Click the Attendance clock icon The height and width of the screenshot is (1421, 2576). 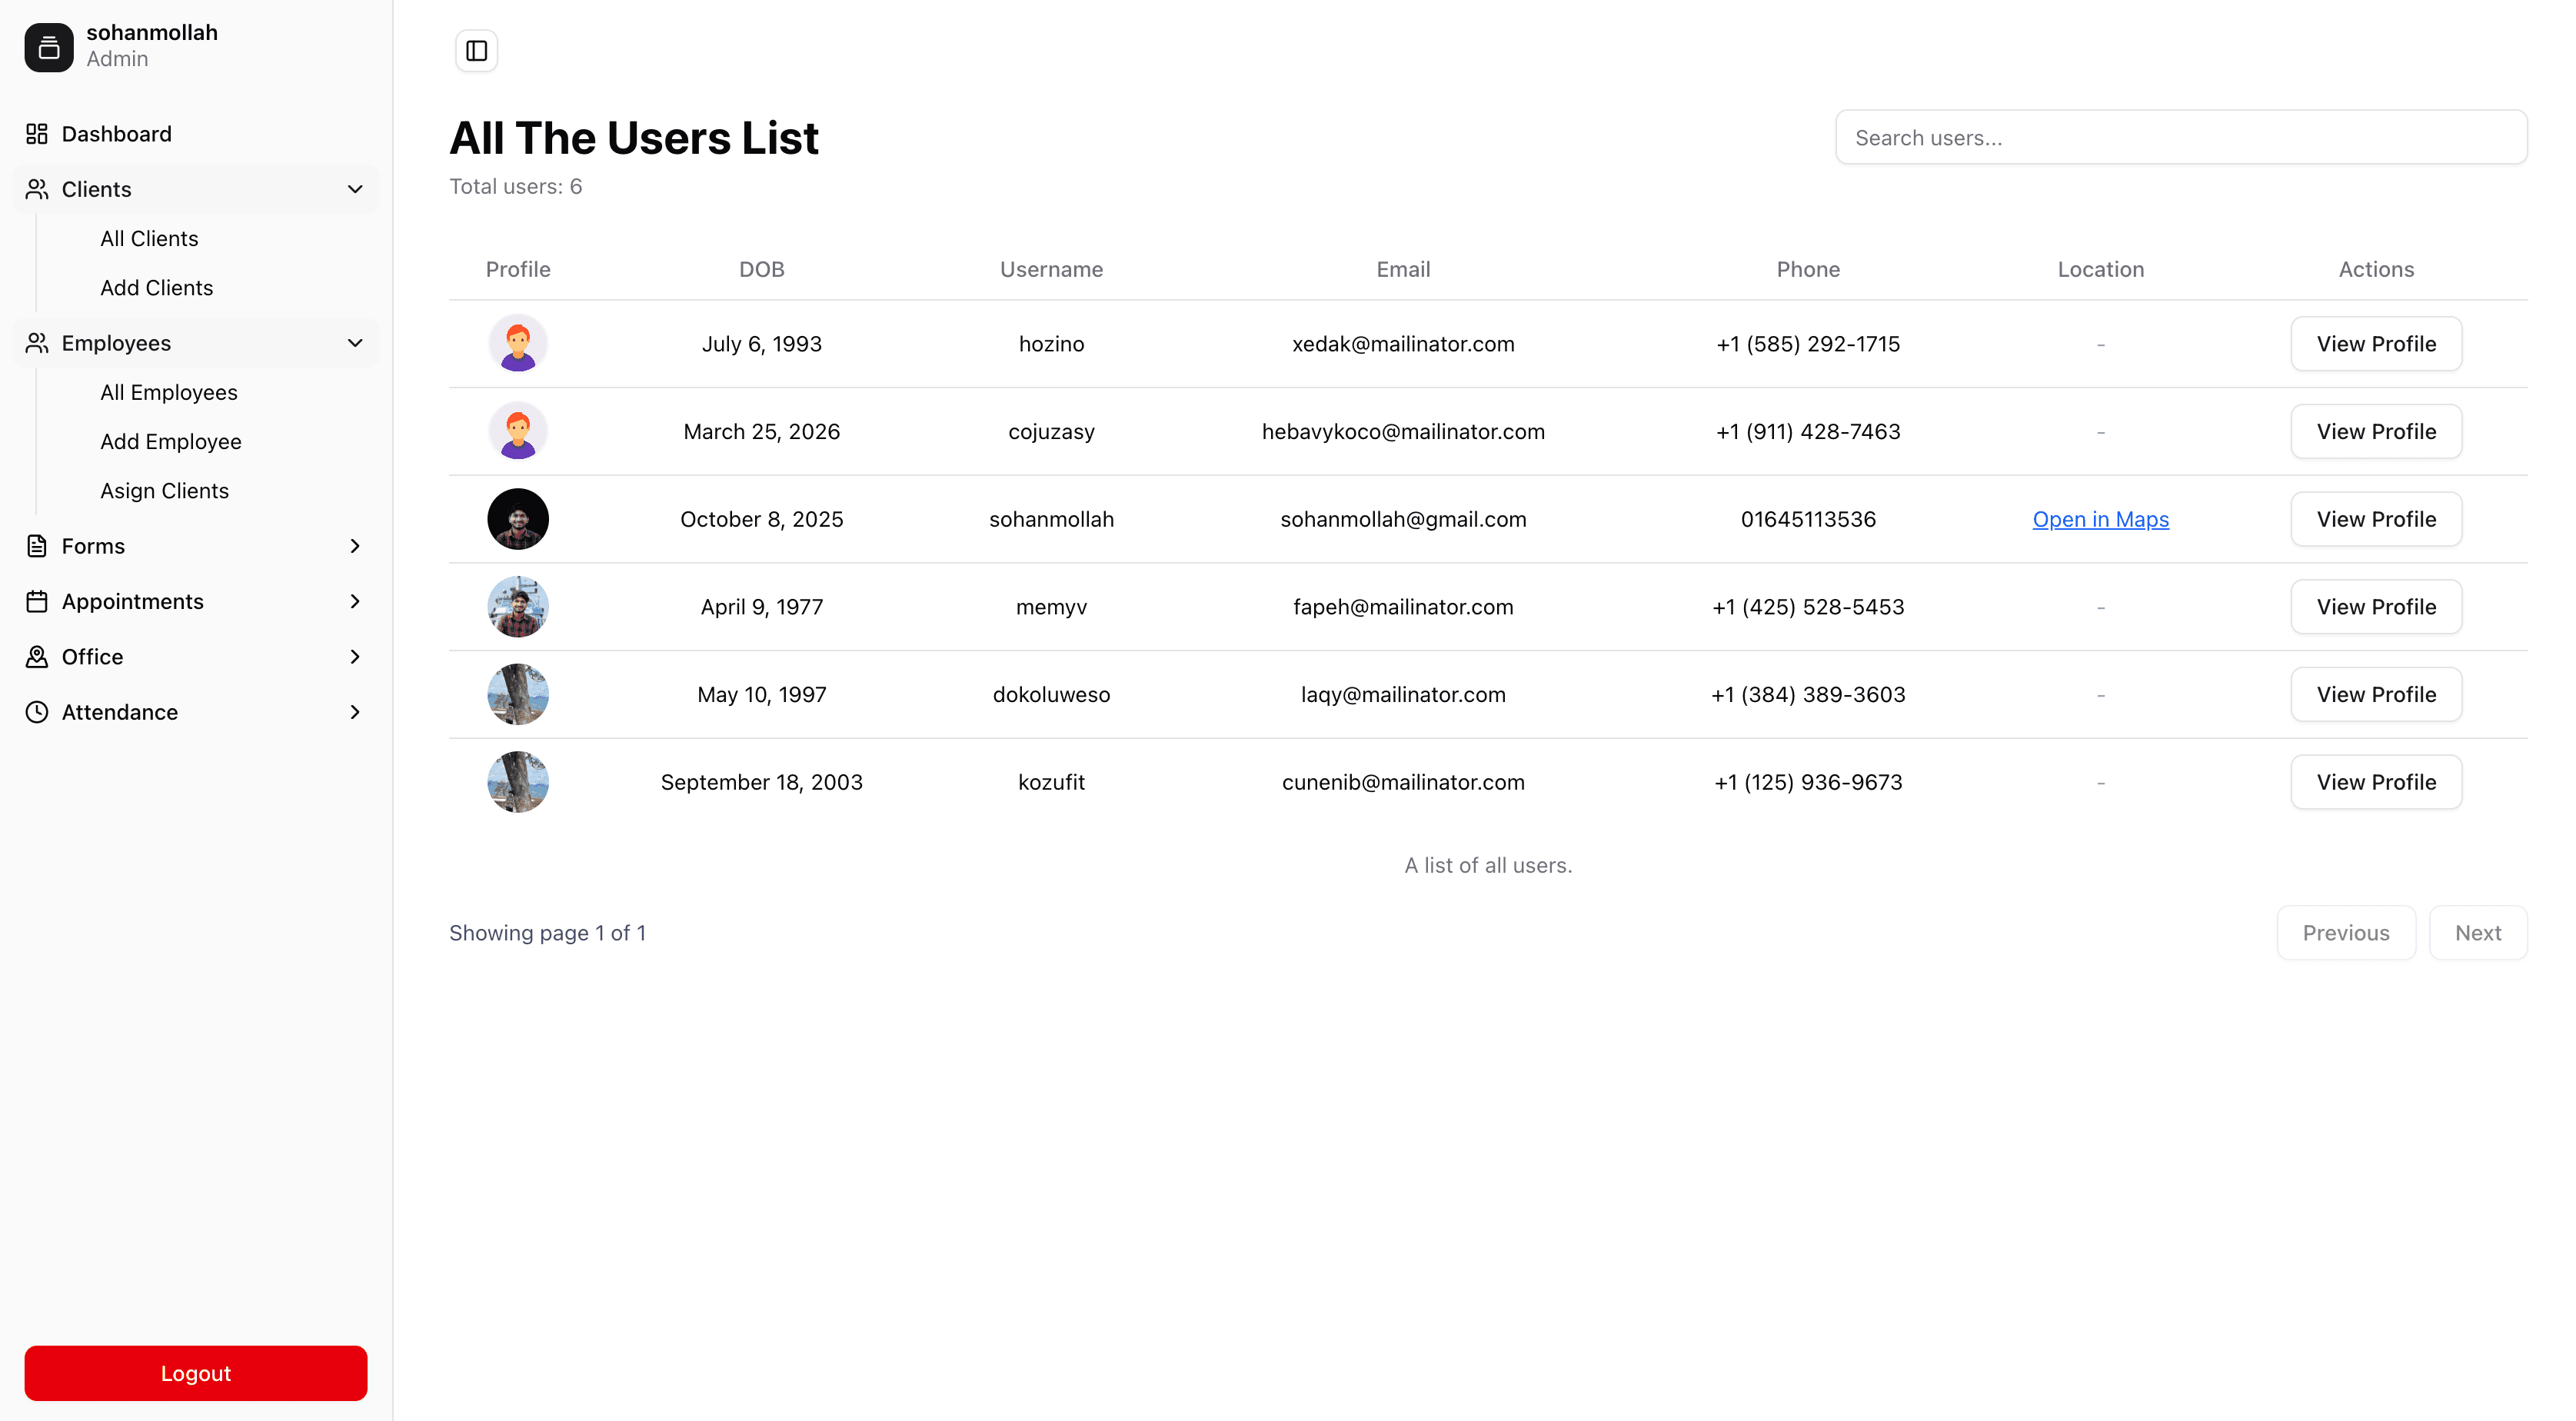37,712
